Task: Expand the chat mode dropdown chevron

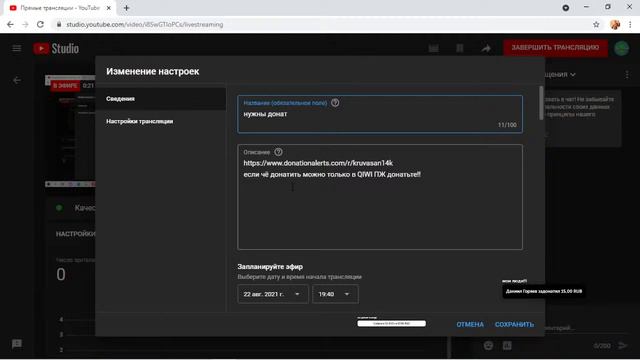Action: [x=573, y=75]
